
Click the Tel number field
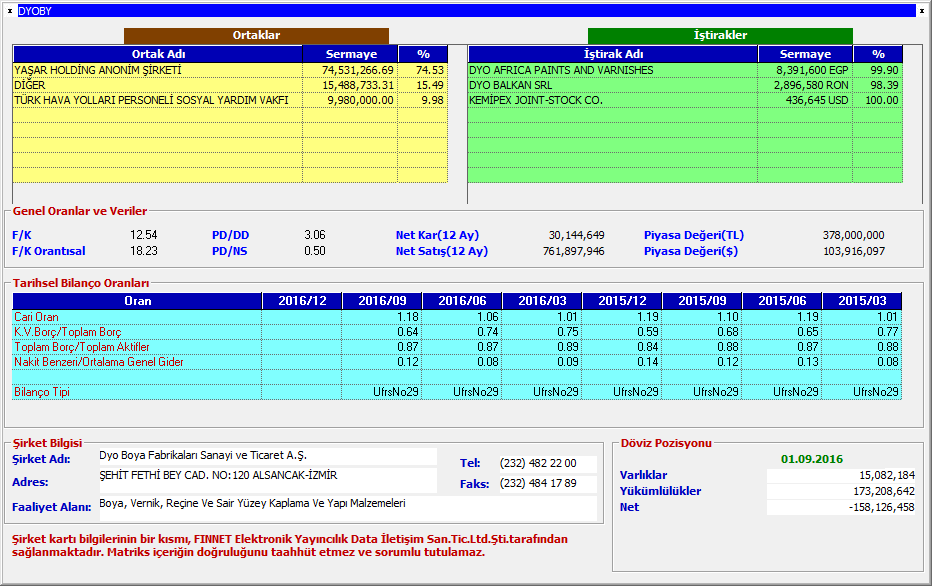pos(547,463)
